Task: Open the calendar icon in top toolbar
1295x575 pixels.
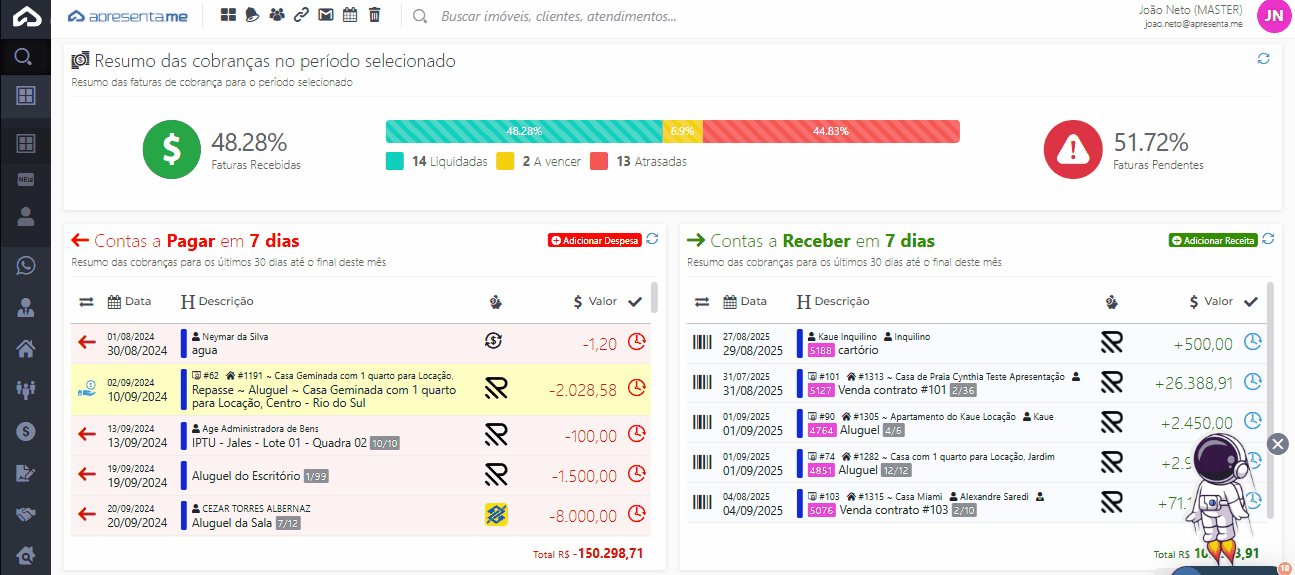Action: click(350, 15)
